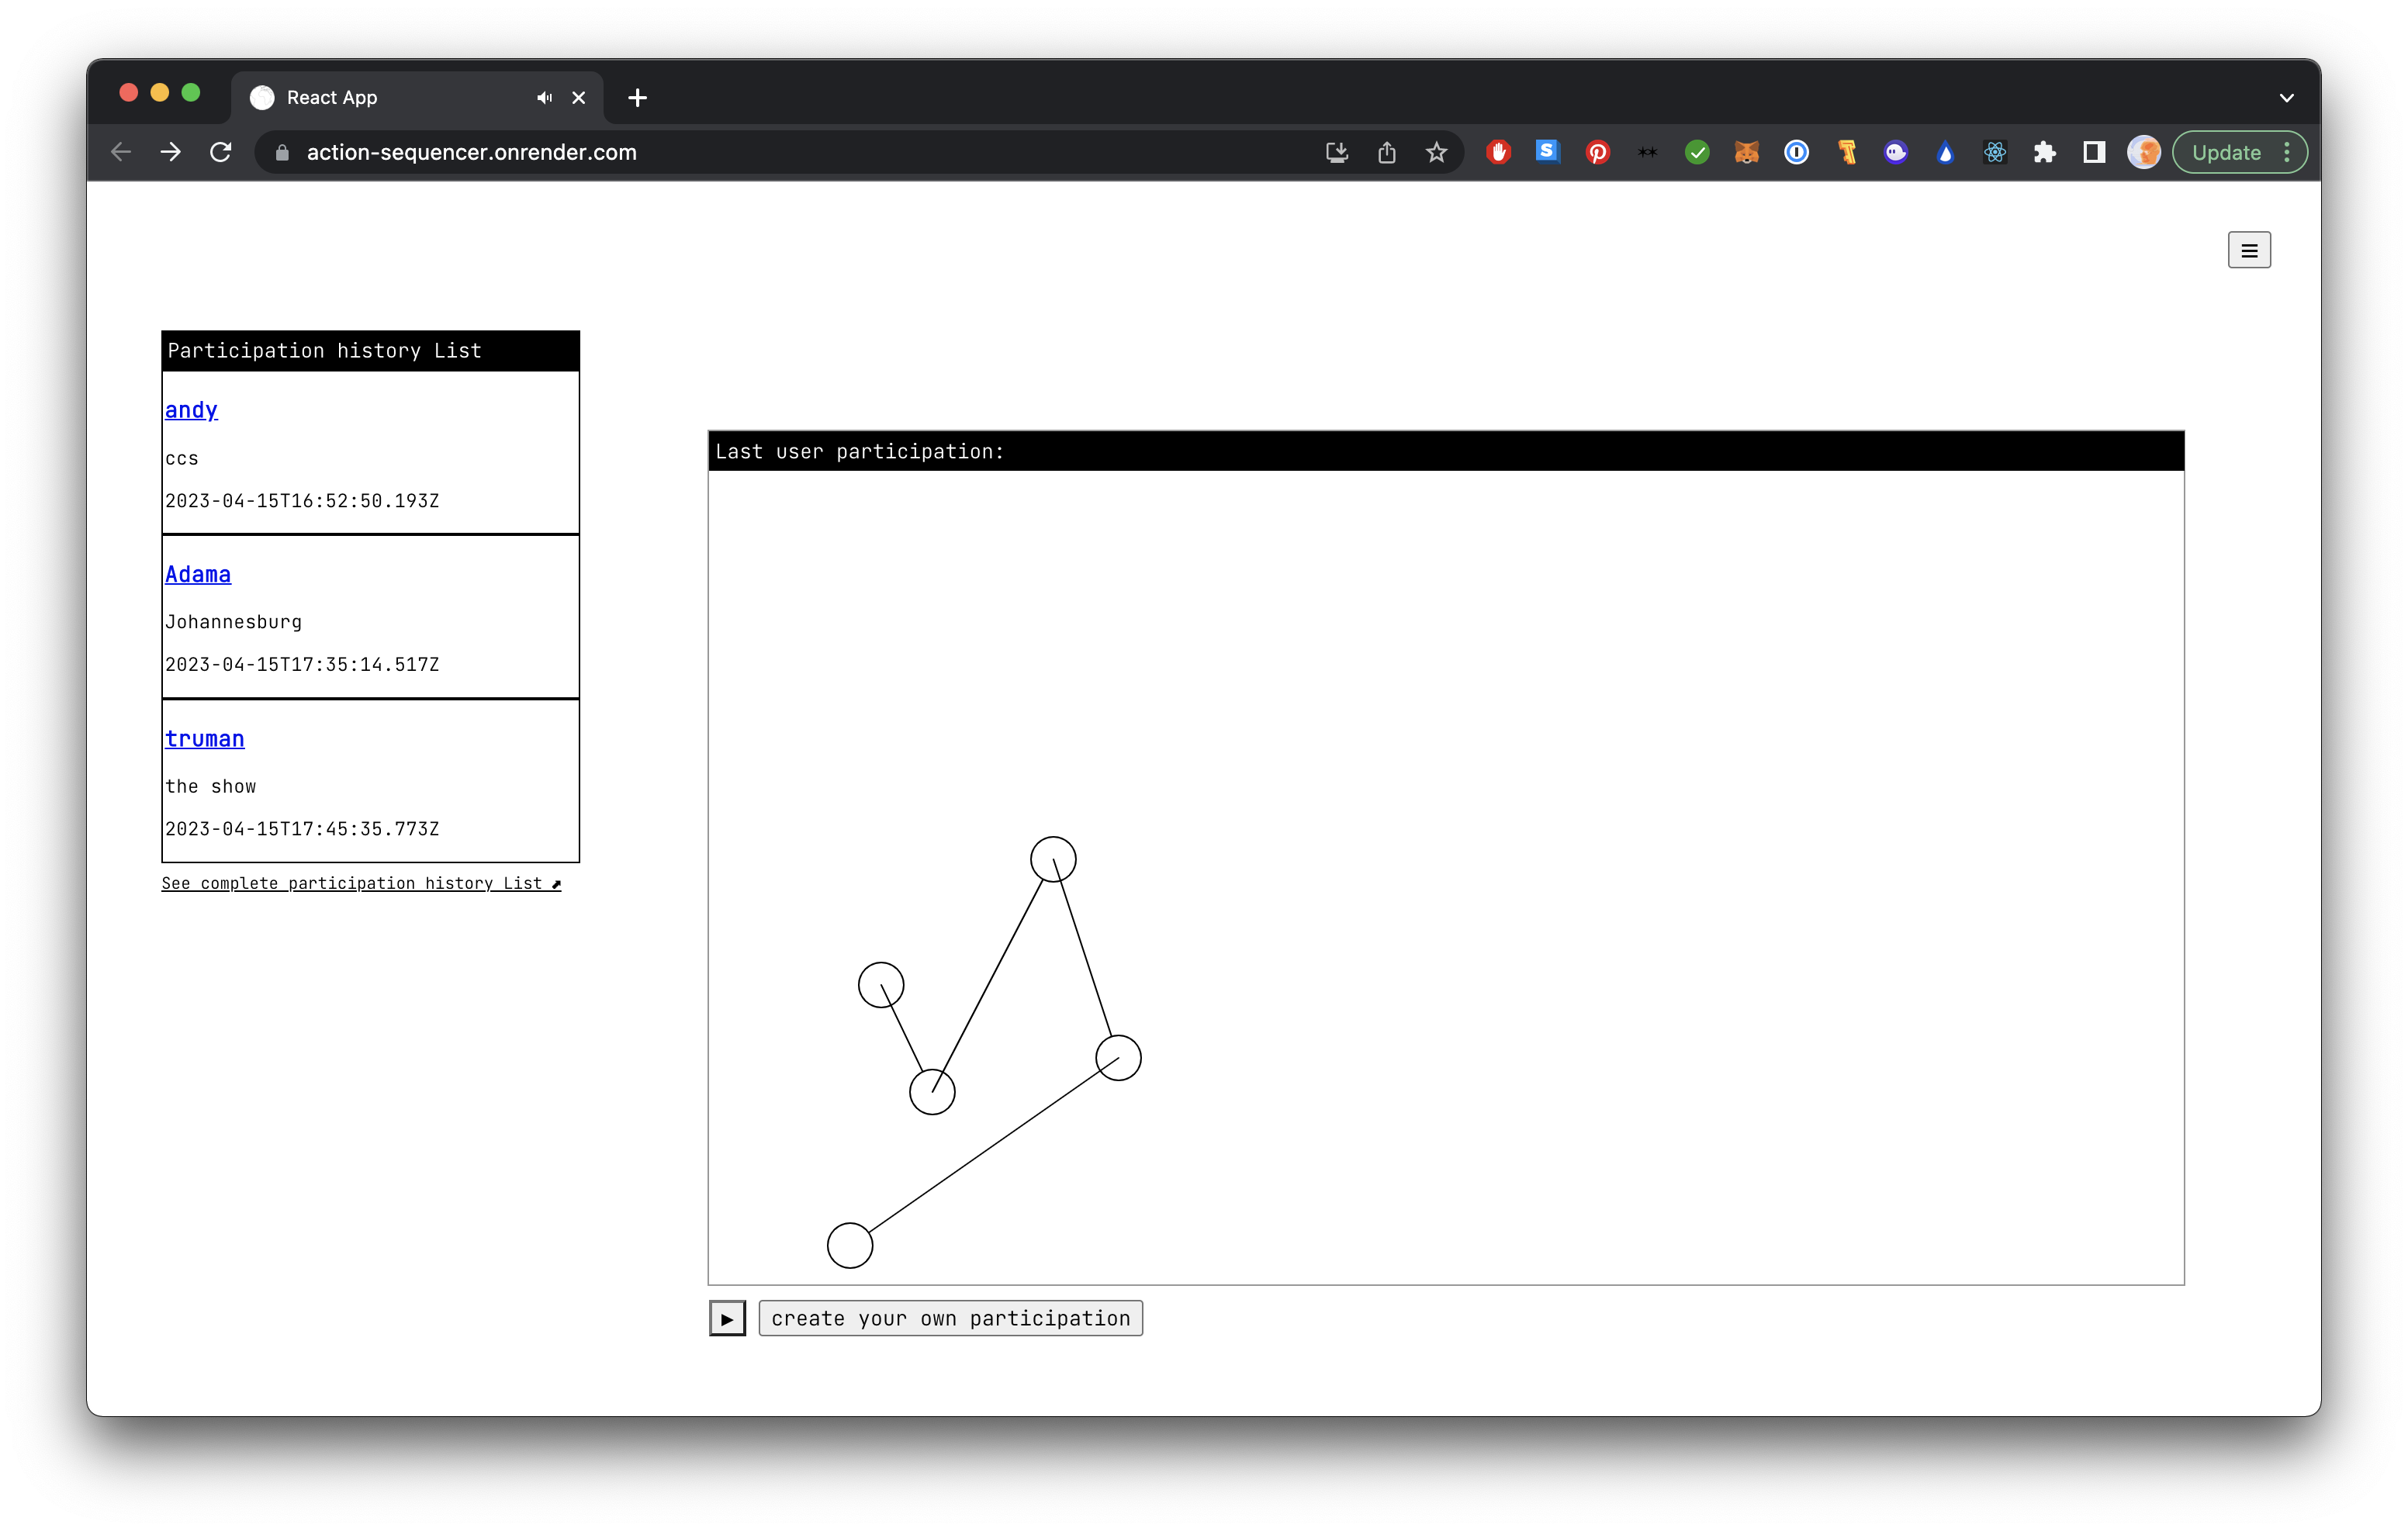The image size is (2408, 1531).
Task: Click the 'Johannesburg' location text
Action: pos(233,622)
